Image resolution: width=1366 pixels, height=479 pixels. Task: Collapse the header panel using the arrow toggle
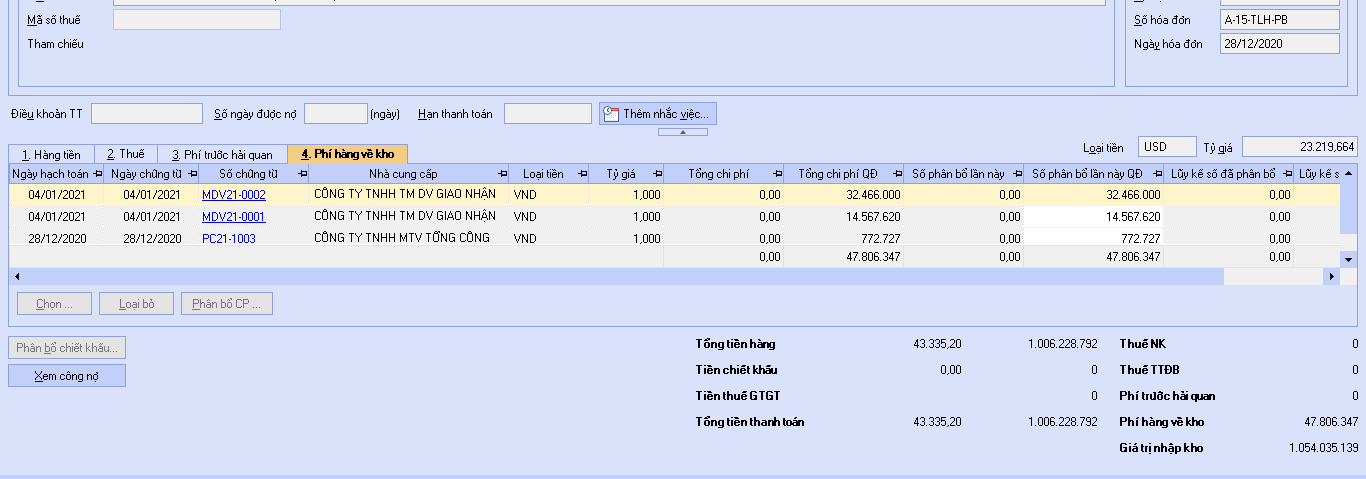tap(683, 132)
